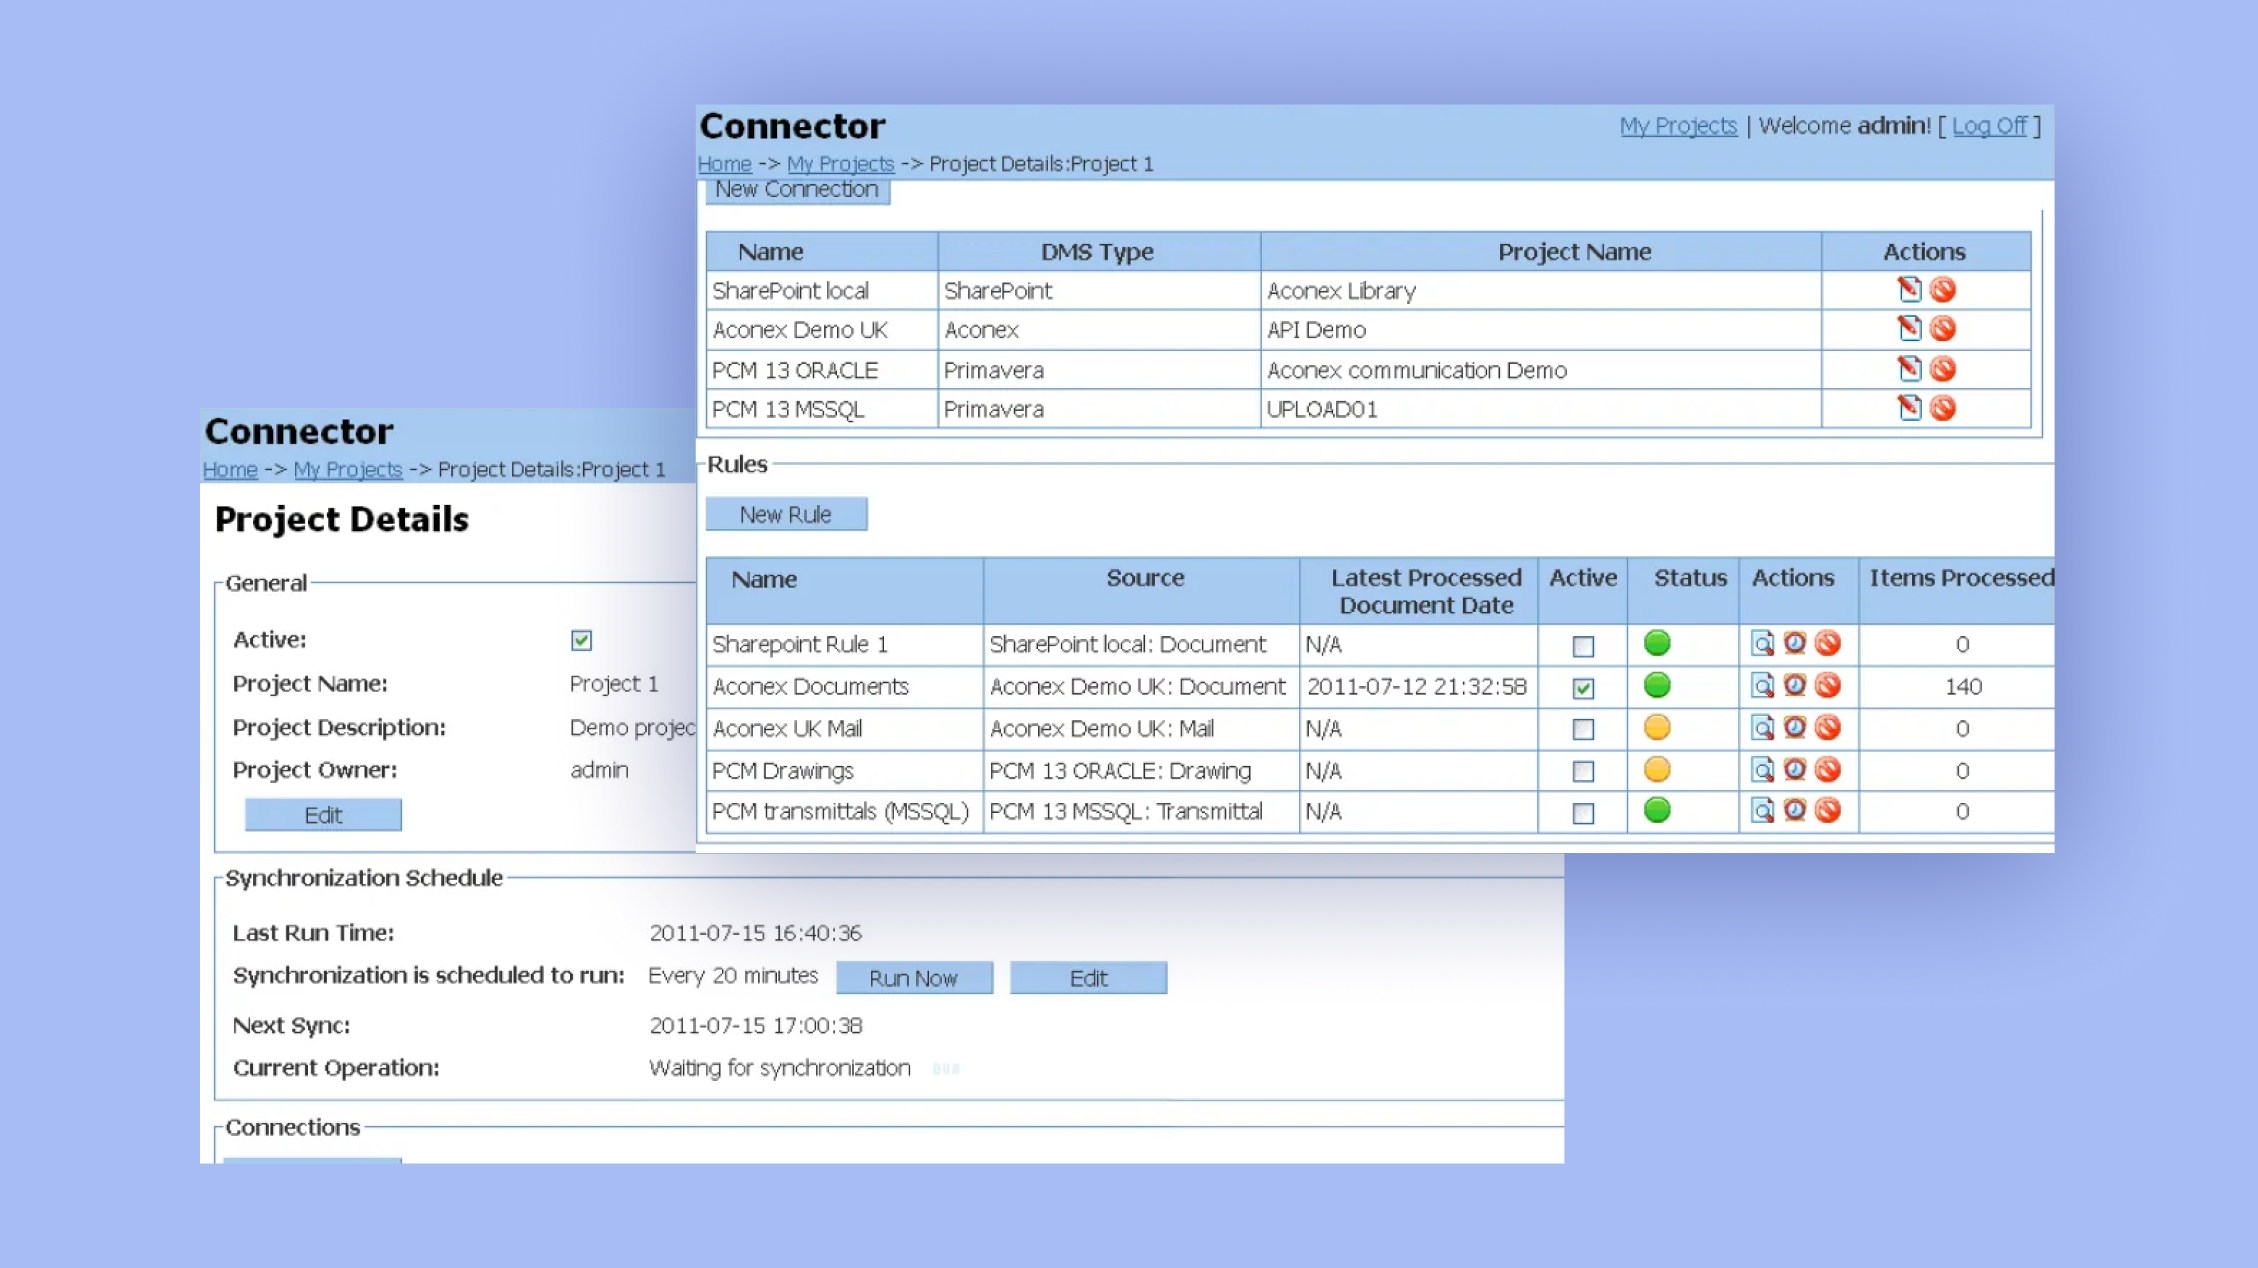Open clock icon for Sharepoint Rule 1

pyautogui.click(x=1795, y=643)
